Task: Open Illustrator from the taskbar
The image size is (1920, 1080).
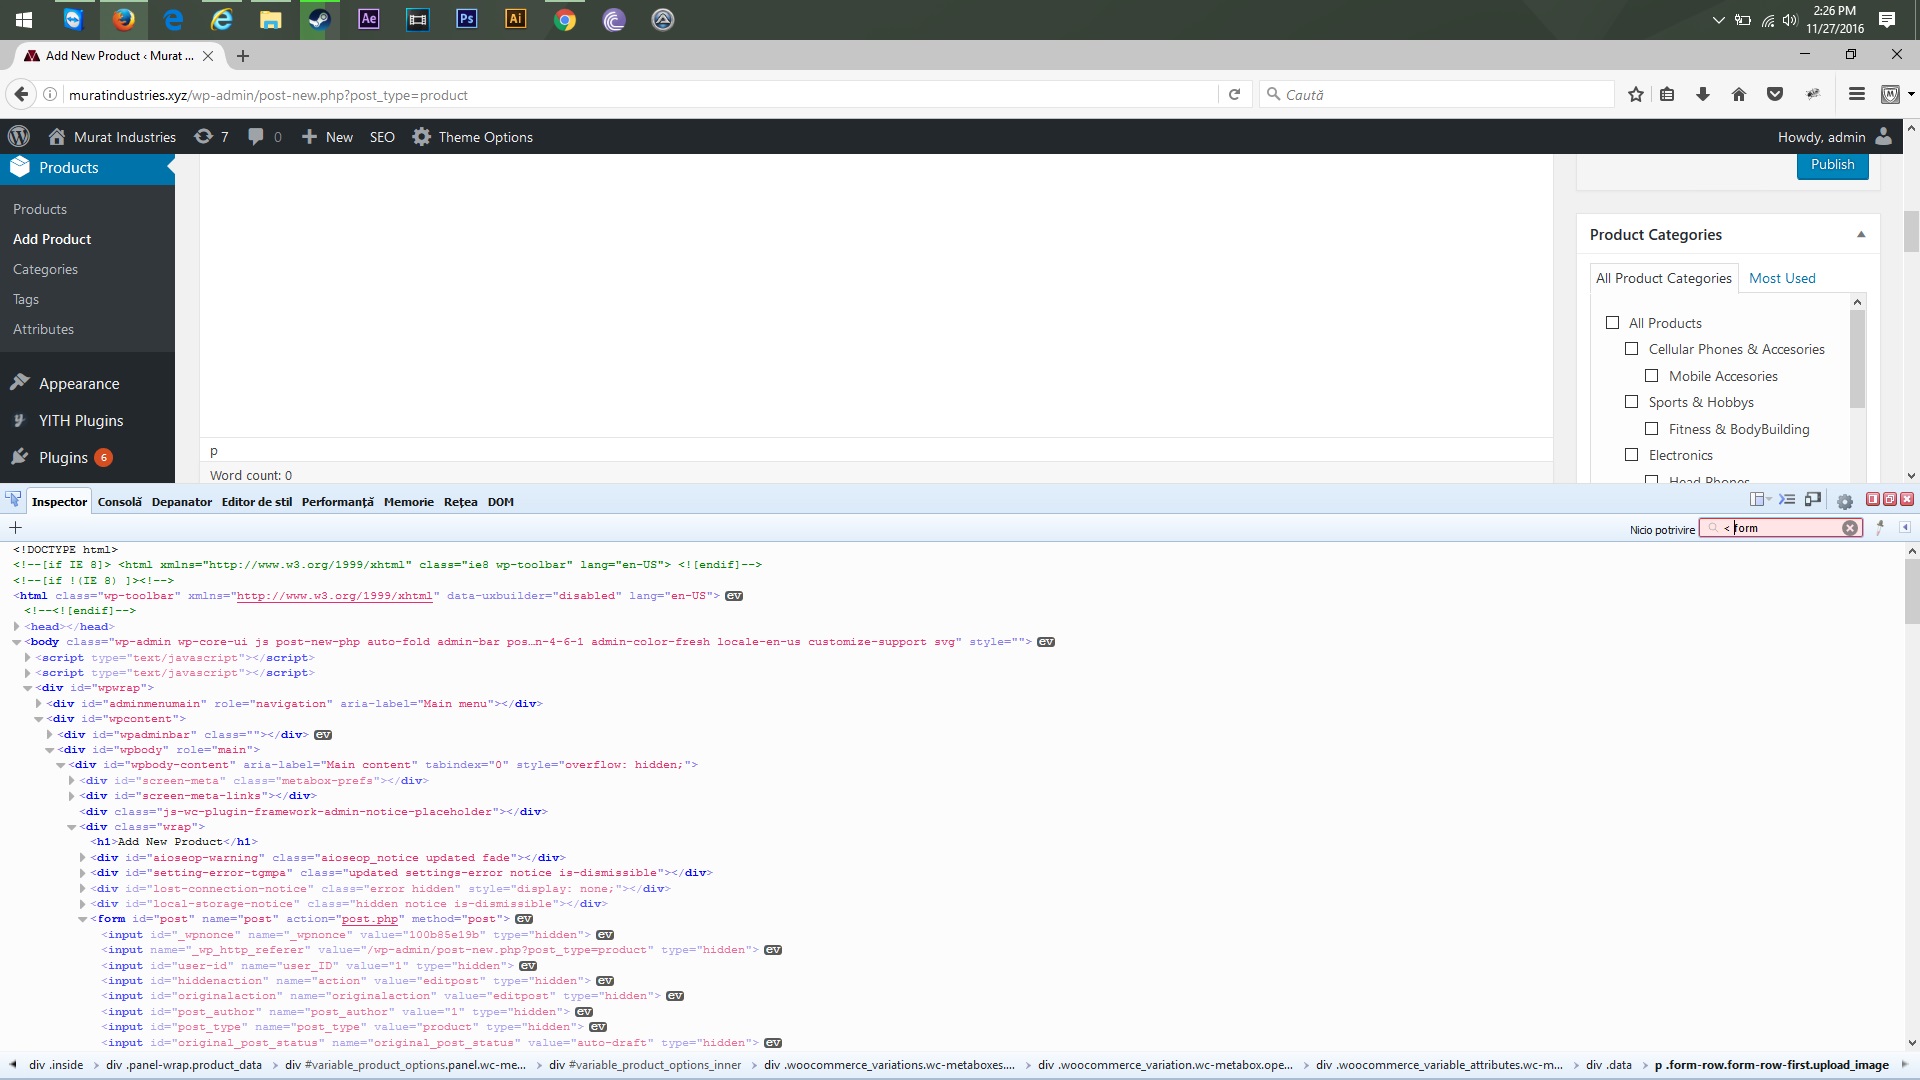Action: coord(516,19)
